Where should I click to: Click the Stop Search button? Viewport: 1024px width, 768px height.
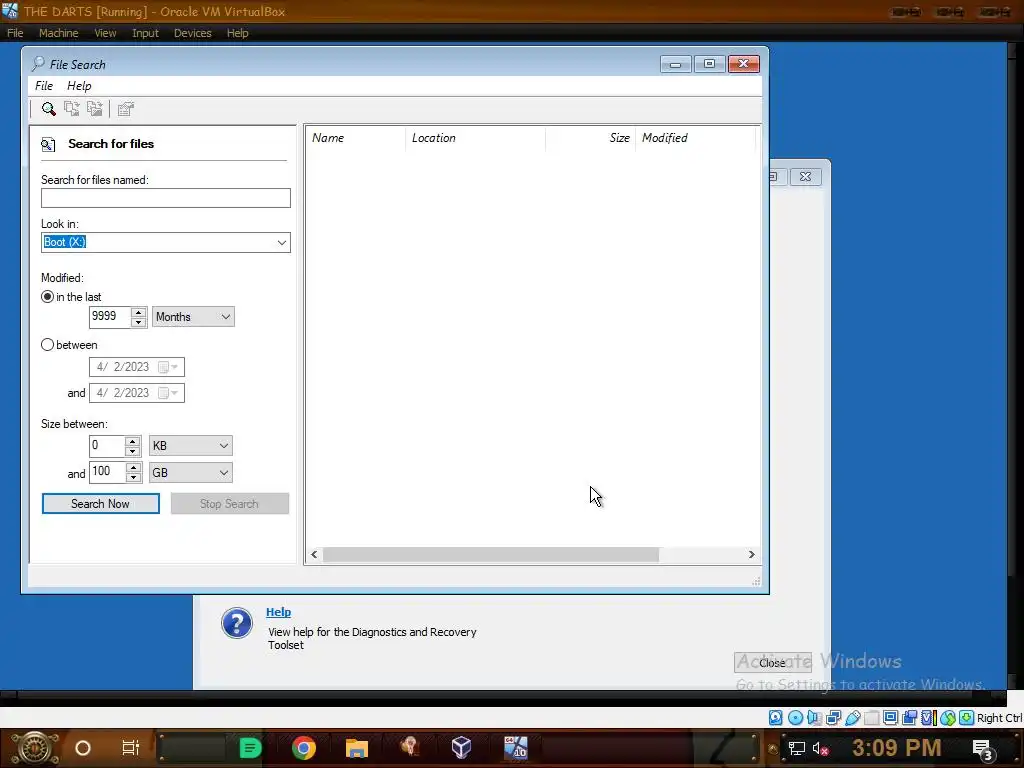[230, 504]
